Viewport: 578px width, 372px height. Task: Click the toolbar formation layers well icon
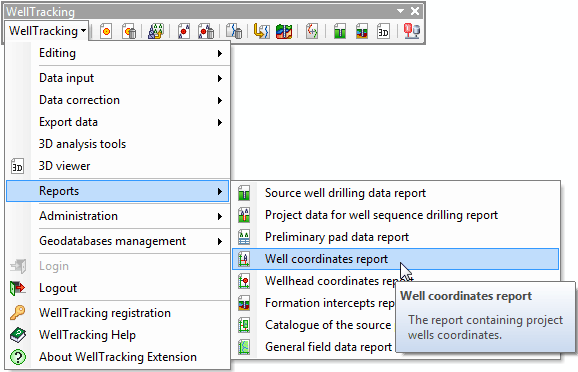click(362, 31)
